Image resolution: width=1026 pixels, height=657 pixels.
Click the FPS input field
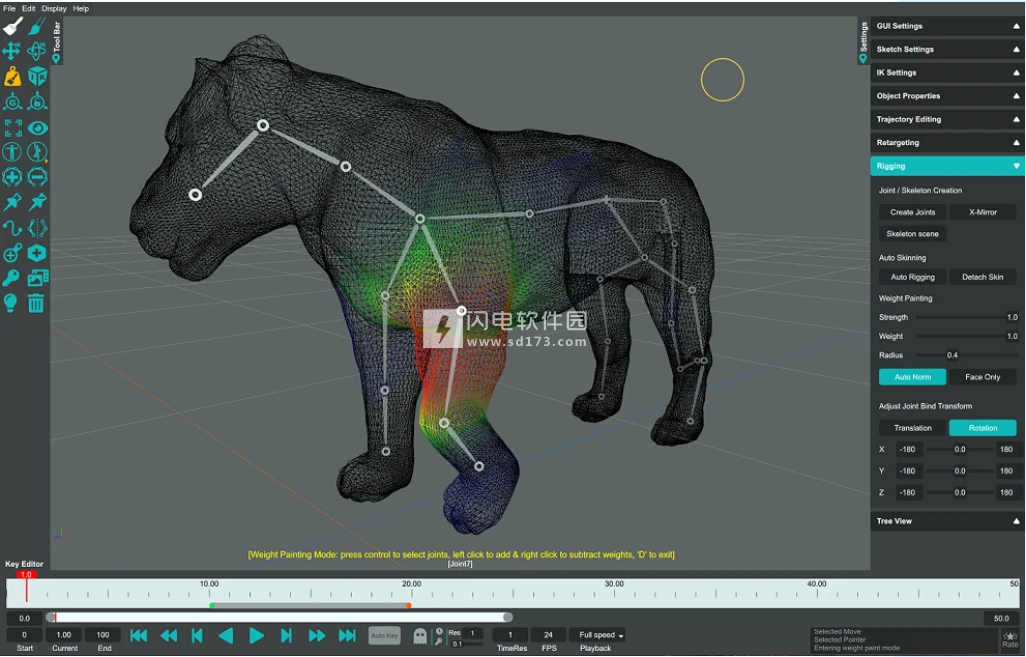point(548,635)
